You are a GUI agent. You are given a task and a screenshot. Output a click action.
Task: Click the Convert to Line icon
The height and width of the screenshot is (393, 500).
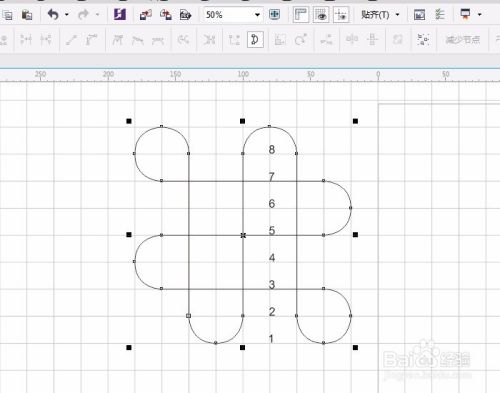click(x=71, y=40)
